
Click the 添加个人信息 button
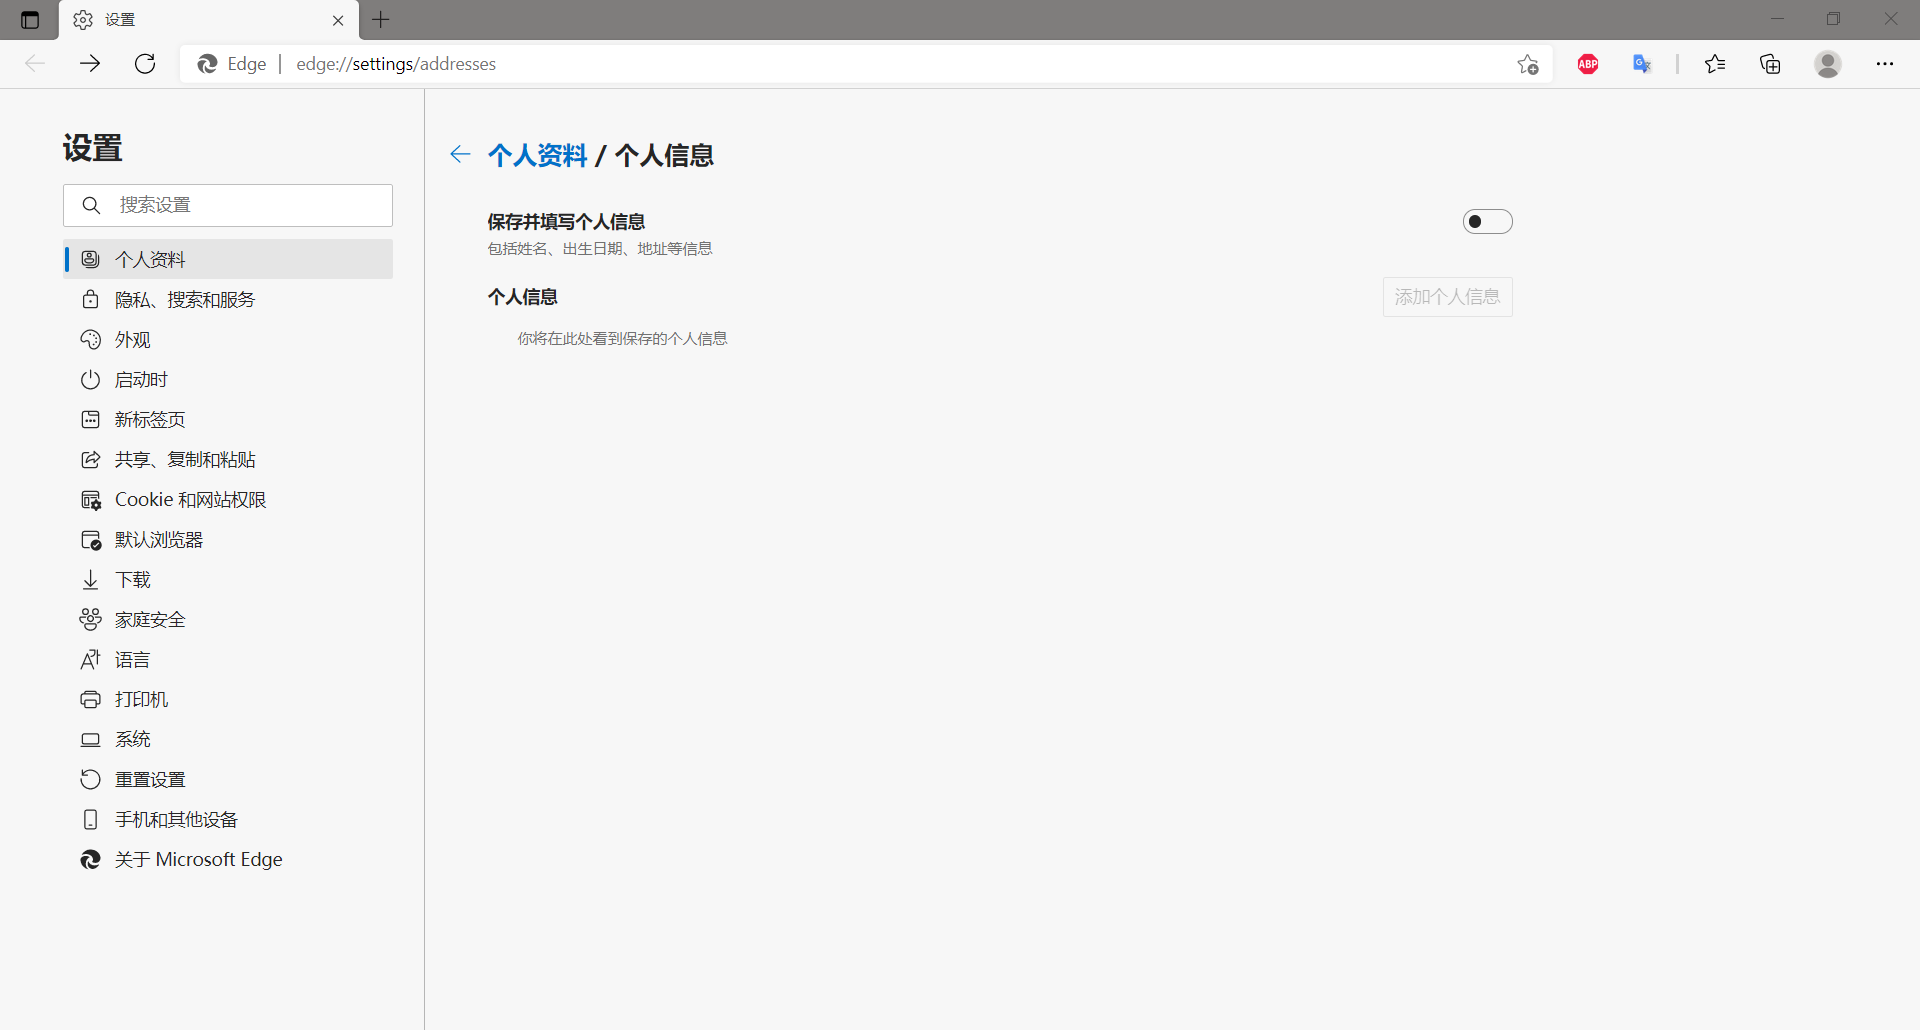(x=1447, y=297)
